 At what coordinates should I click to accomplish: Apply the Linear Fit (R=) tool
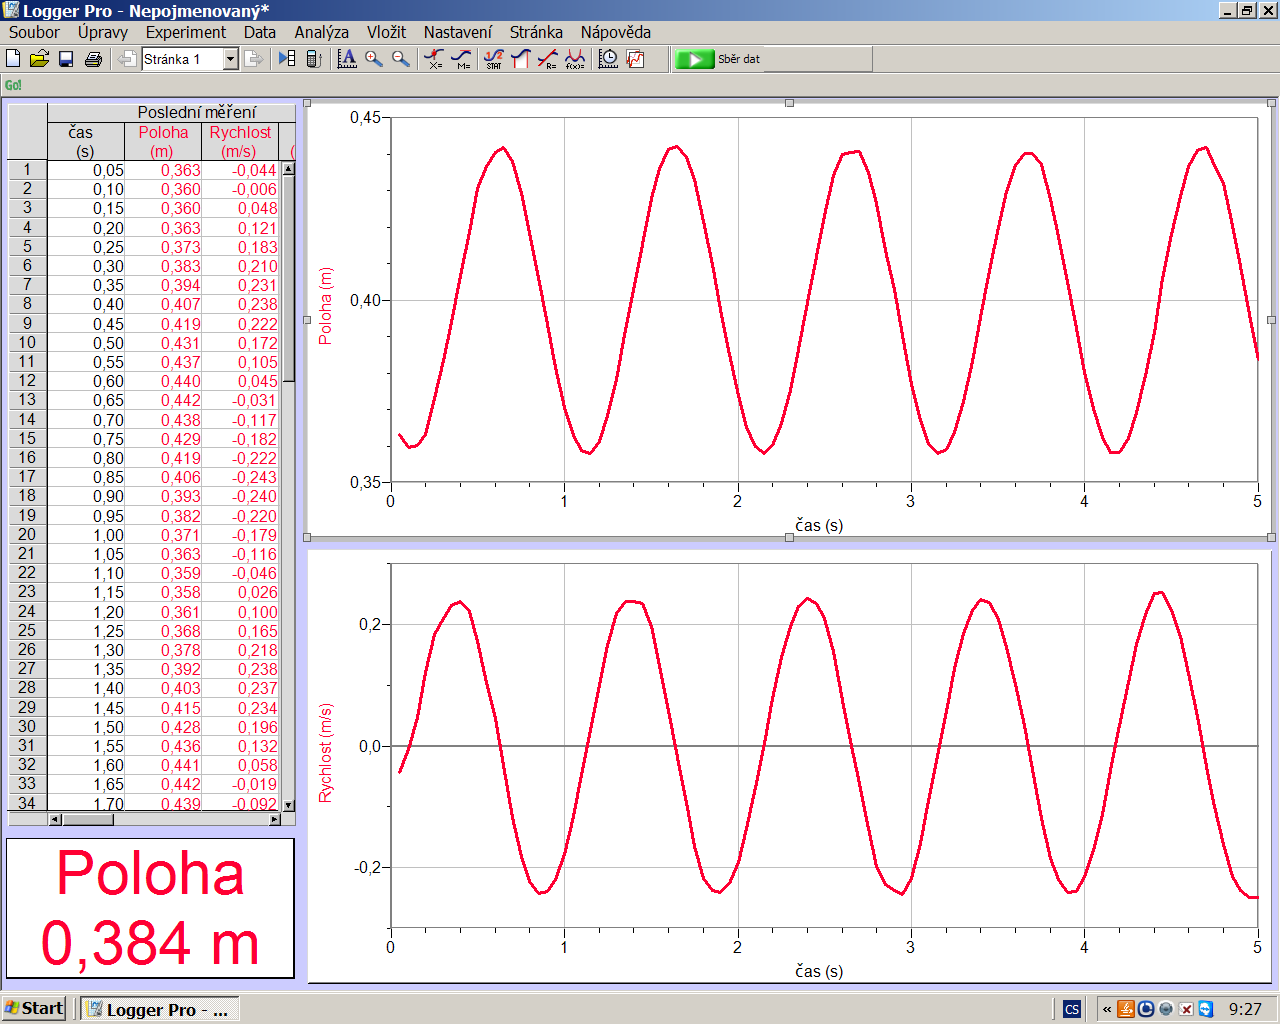coord(547,59)
